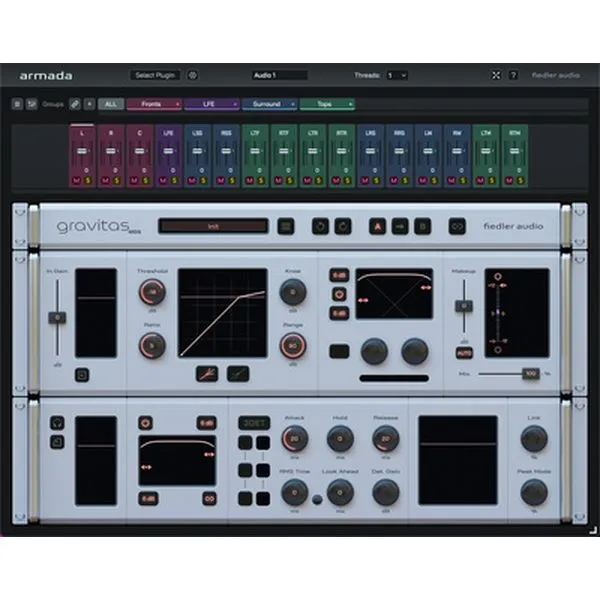The image size is (600, 600).
Task: Expand the Fronts group dropdown arrow
Action: coord(178,104)
